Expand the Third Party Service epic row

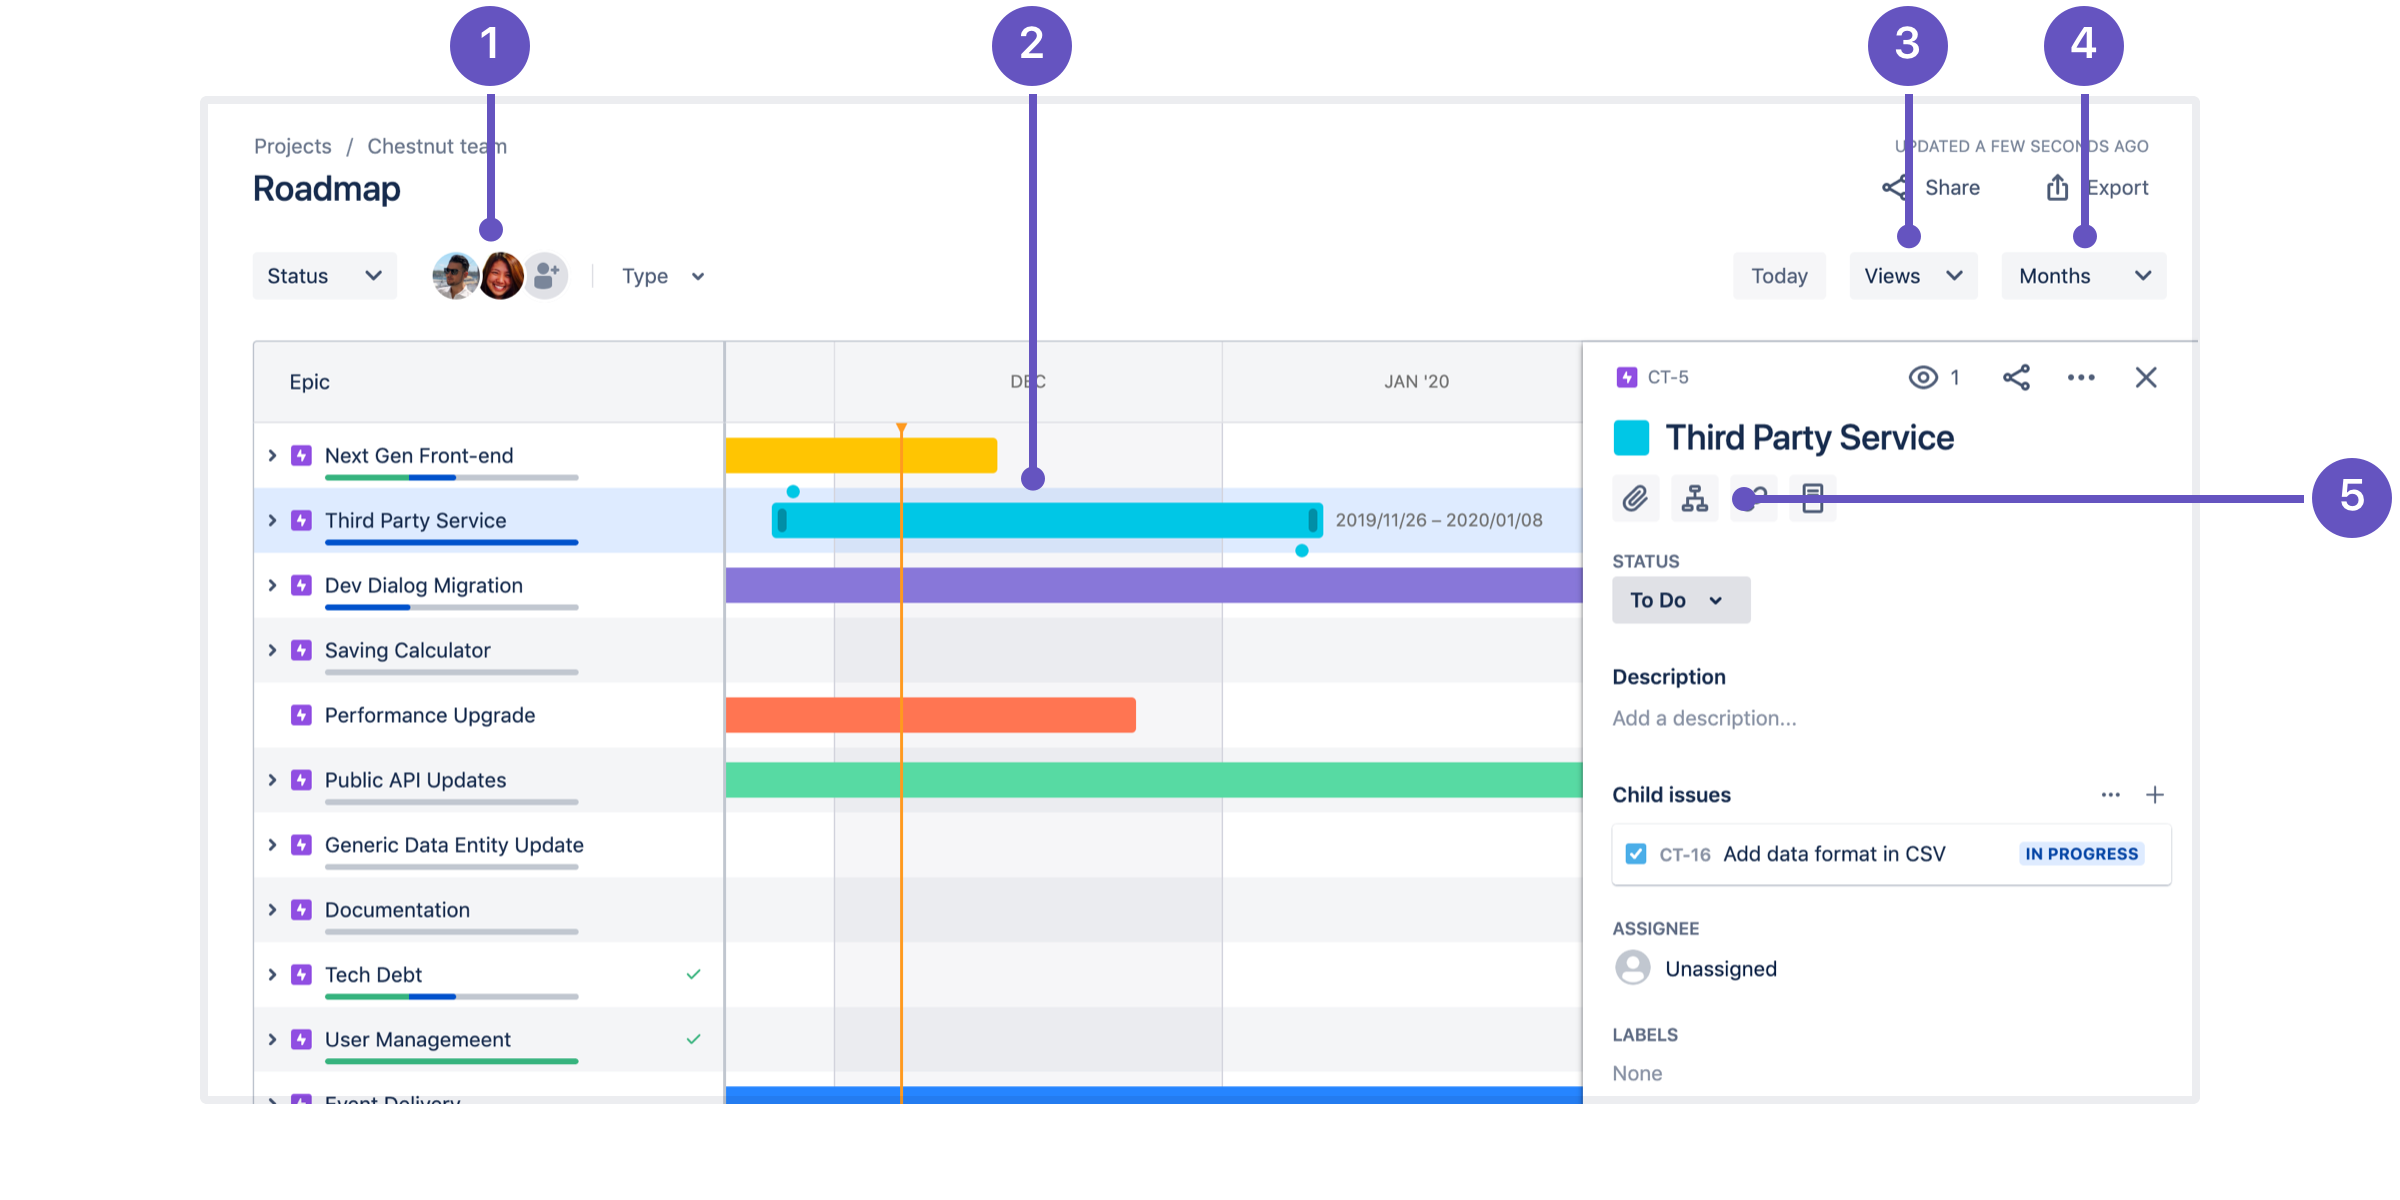tap(272, 519)
